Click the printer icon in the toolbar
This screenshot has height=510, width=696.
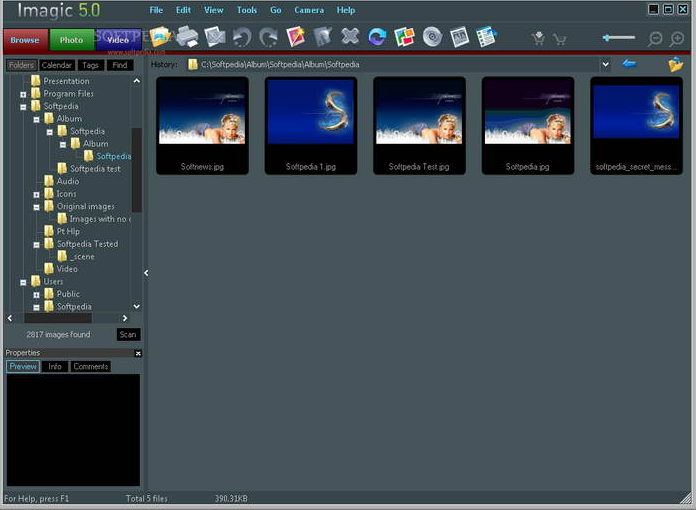tap(187, 38)
